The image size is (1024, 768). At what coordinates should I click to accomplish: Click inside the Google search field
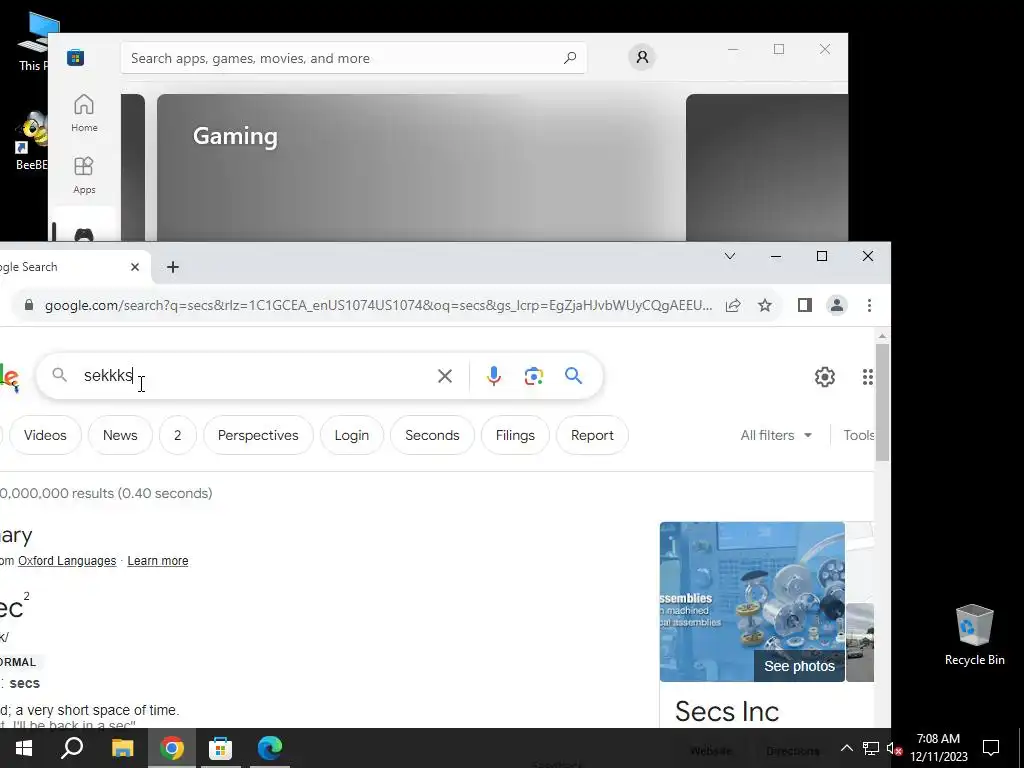[x=255, y=376]
